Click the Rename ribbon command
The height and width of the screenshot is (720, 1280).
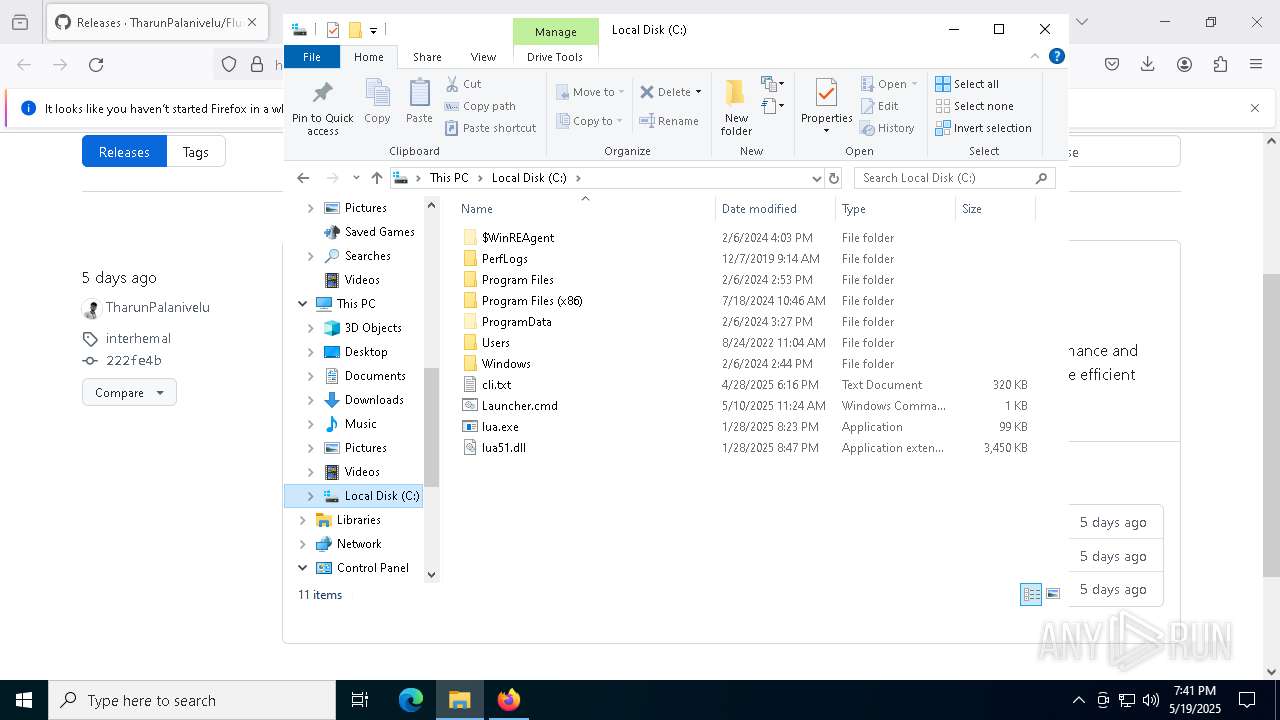point(669,121)
